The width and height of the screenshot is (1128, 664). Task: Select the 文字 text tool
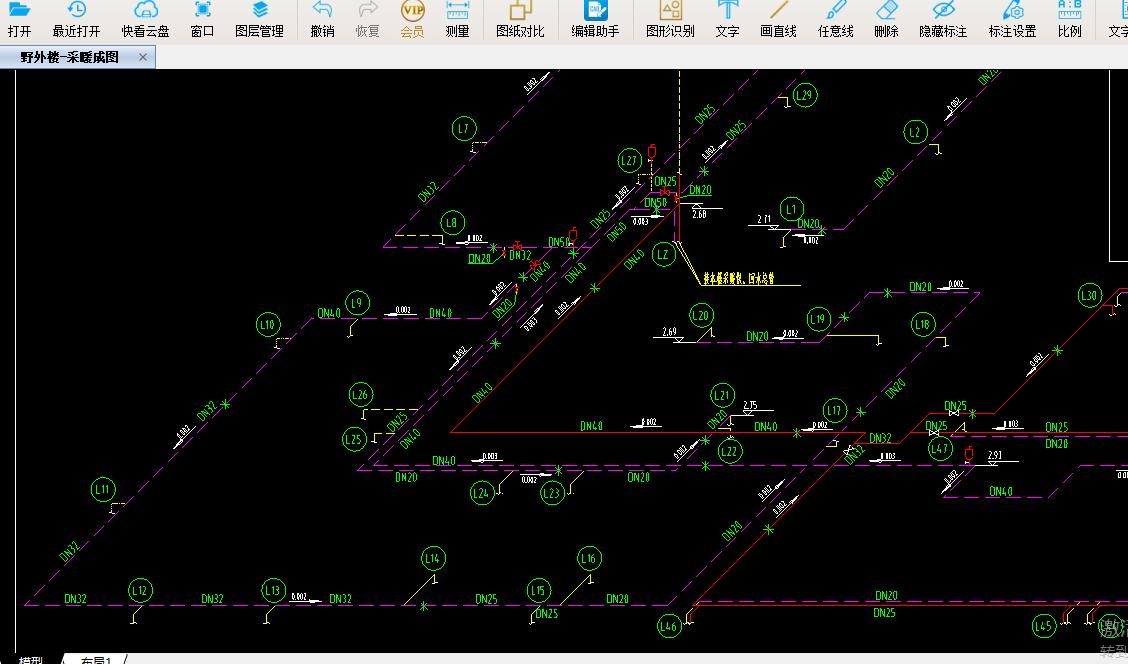point(727,20)
